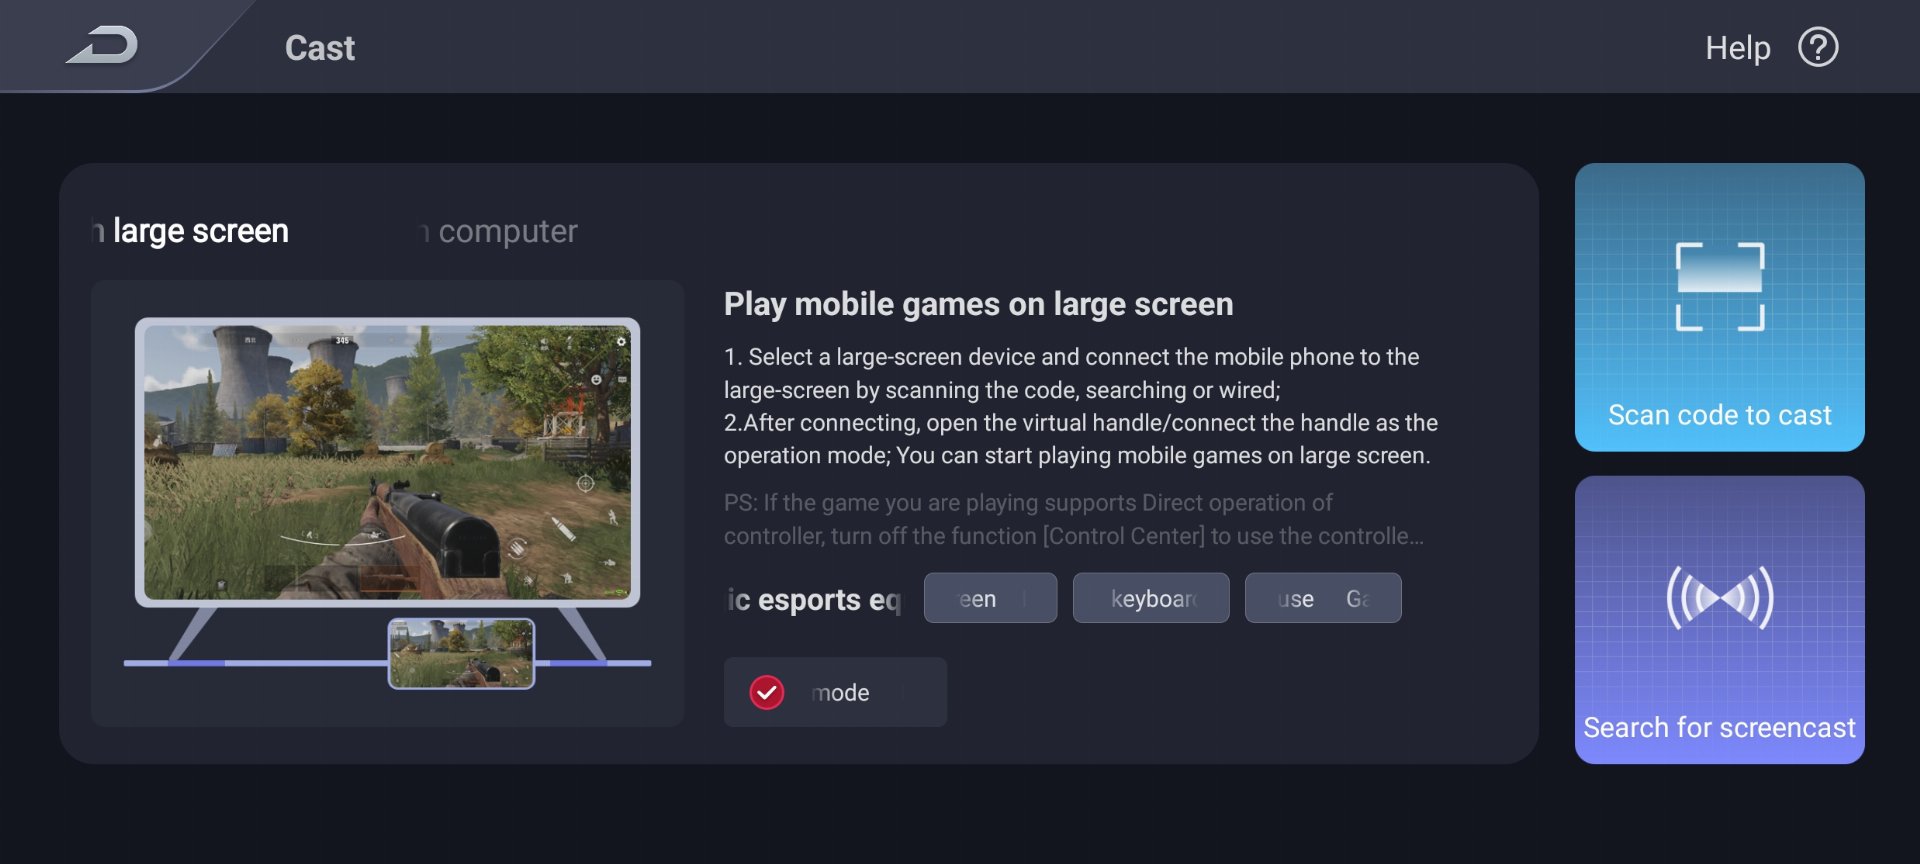Screen dimensions: 1920x864
Task: Switch to the computer tab
Action: (498, 231)
